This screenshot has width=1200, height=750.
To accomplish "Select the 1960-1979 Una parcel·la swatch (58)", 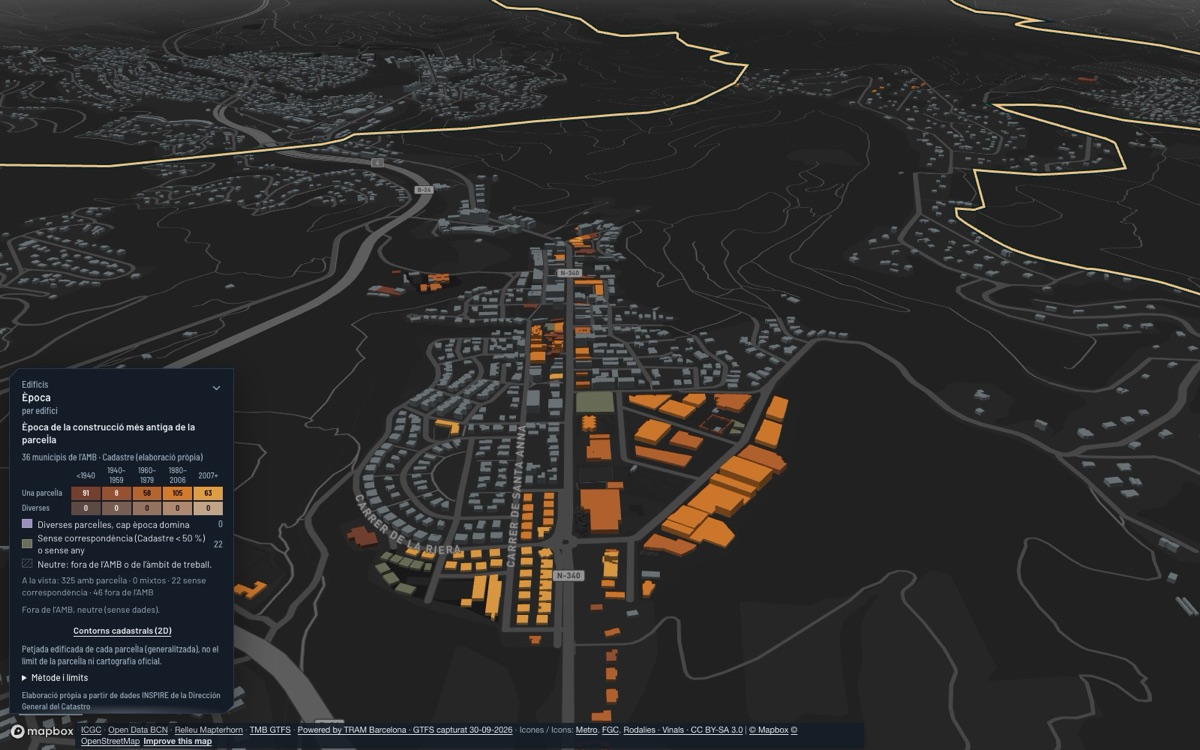I will (147, 493).
